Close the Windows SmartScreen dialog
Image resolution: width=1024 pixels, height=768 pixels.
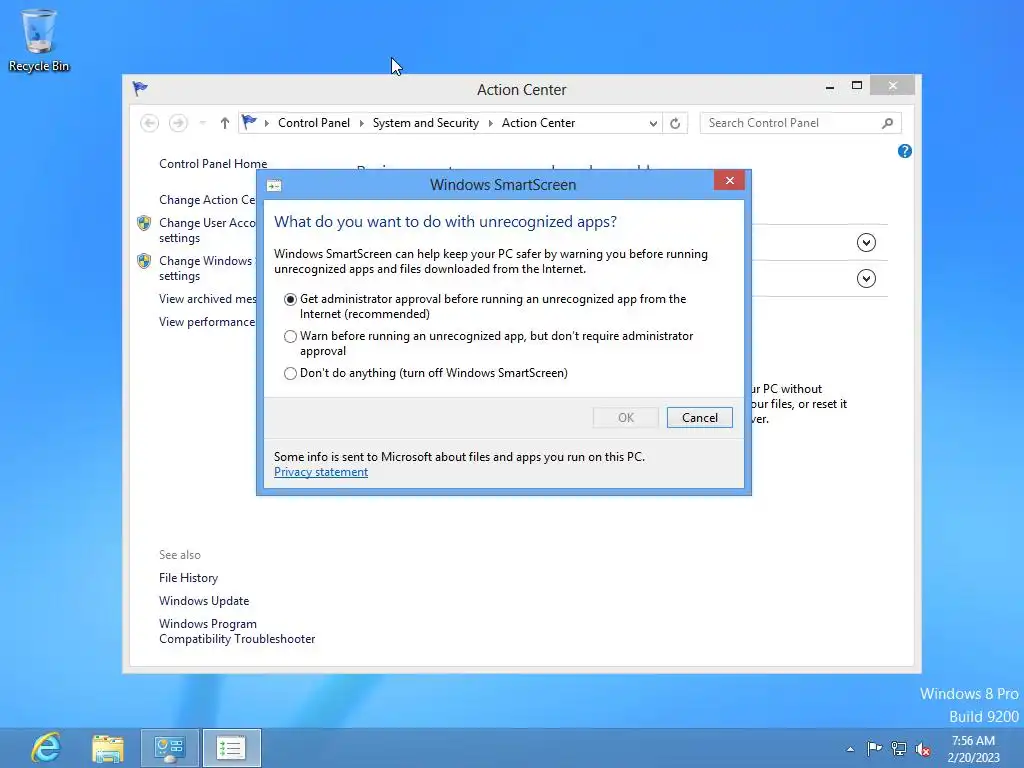point(729,180)
